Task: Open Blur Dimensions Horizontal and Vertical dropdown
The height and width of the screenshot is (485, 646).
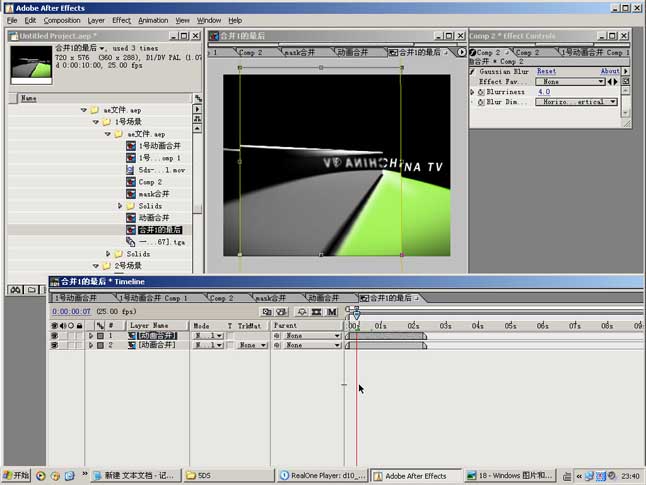Action: [576, 102]
